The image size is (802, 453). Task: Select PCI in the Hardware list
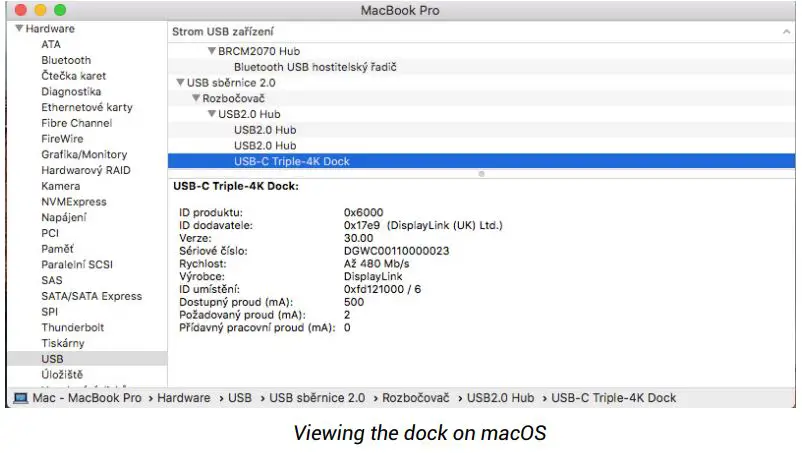pos(50,233)
